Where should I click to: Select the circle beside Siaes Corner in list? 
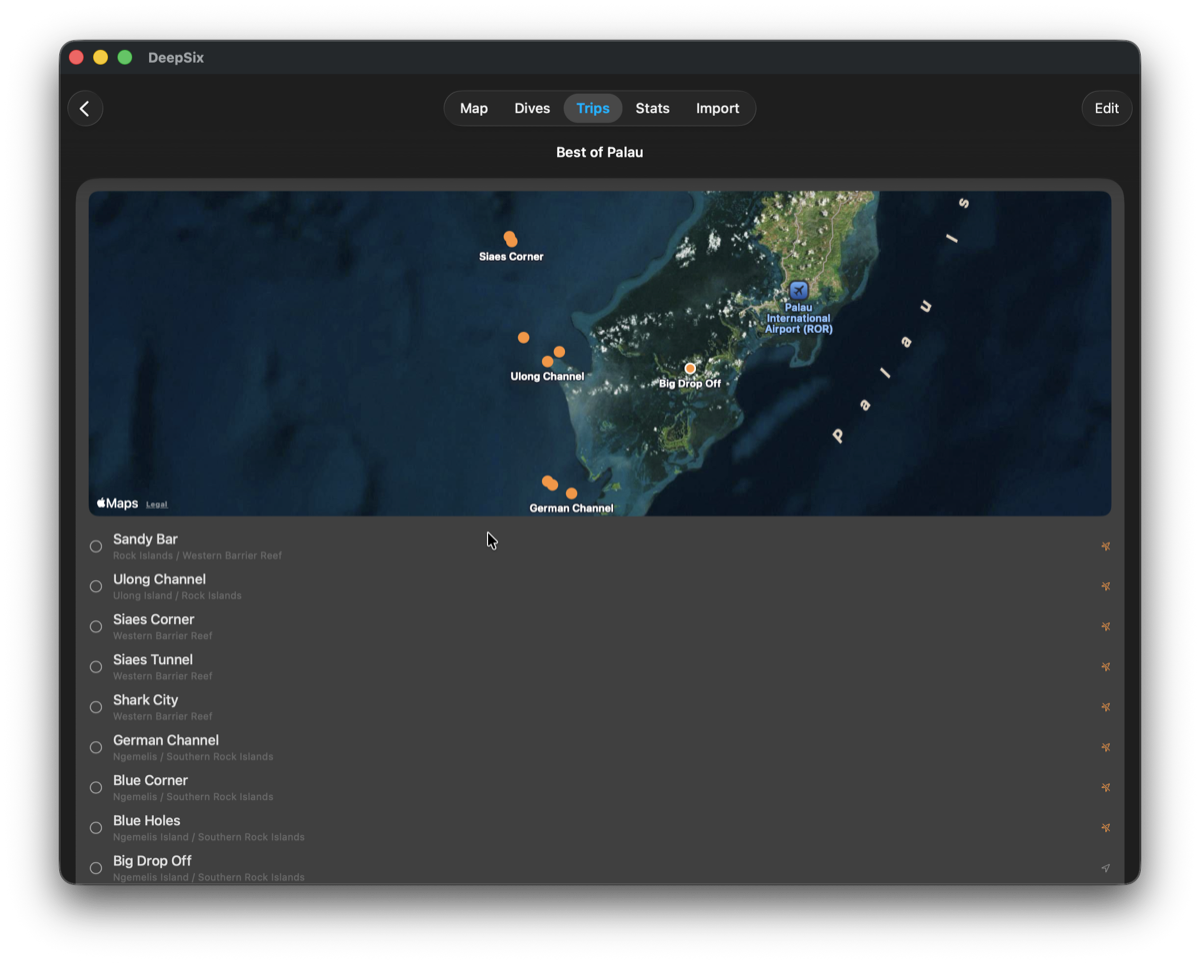pos(96,627)
